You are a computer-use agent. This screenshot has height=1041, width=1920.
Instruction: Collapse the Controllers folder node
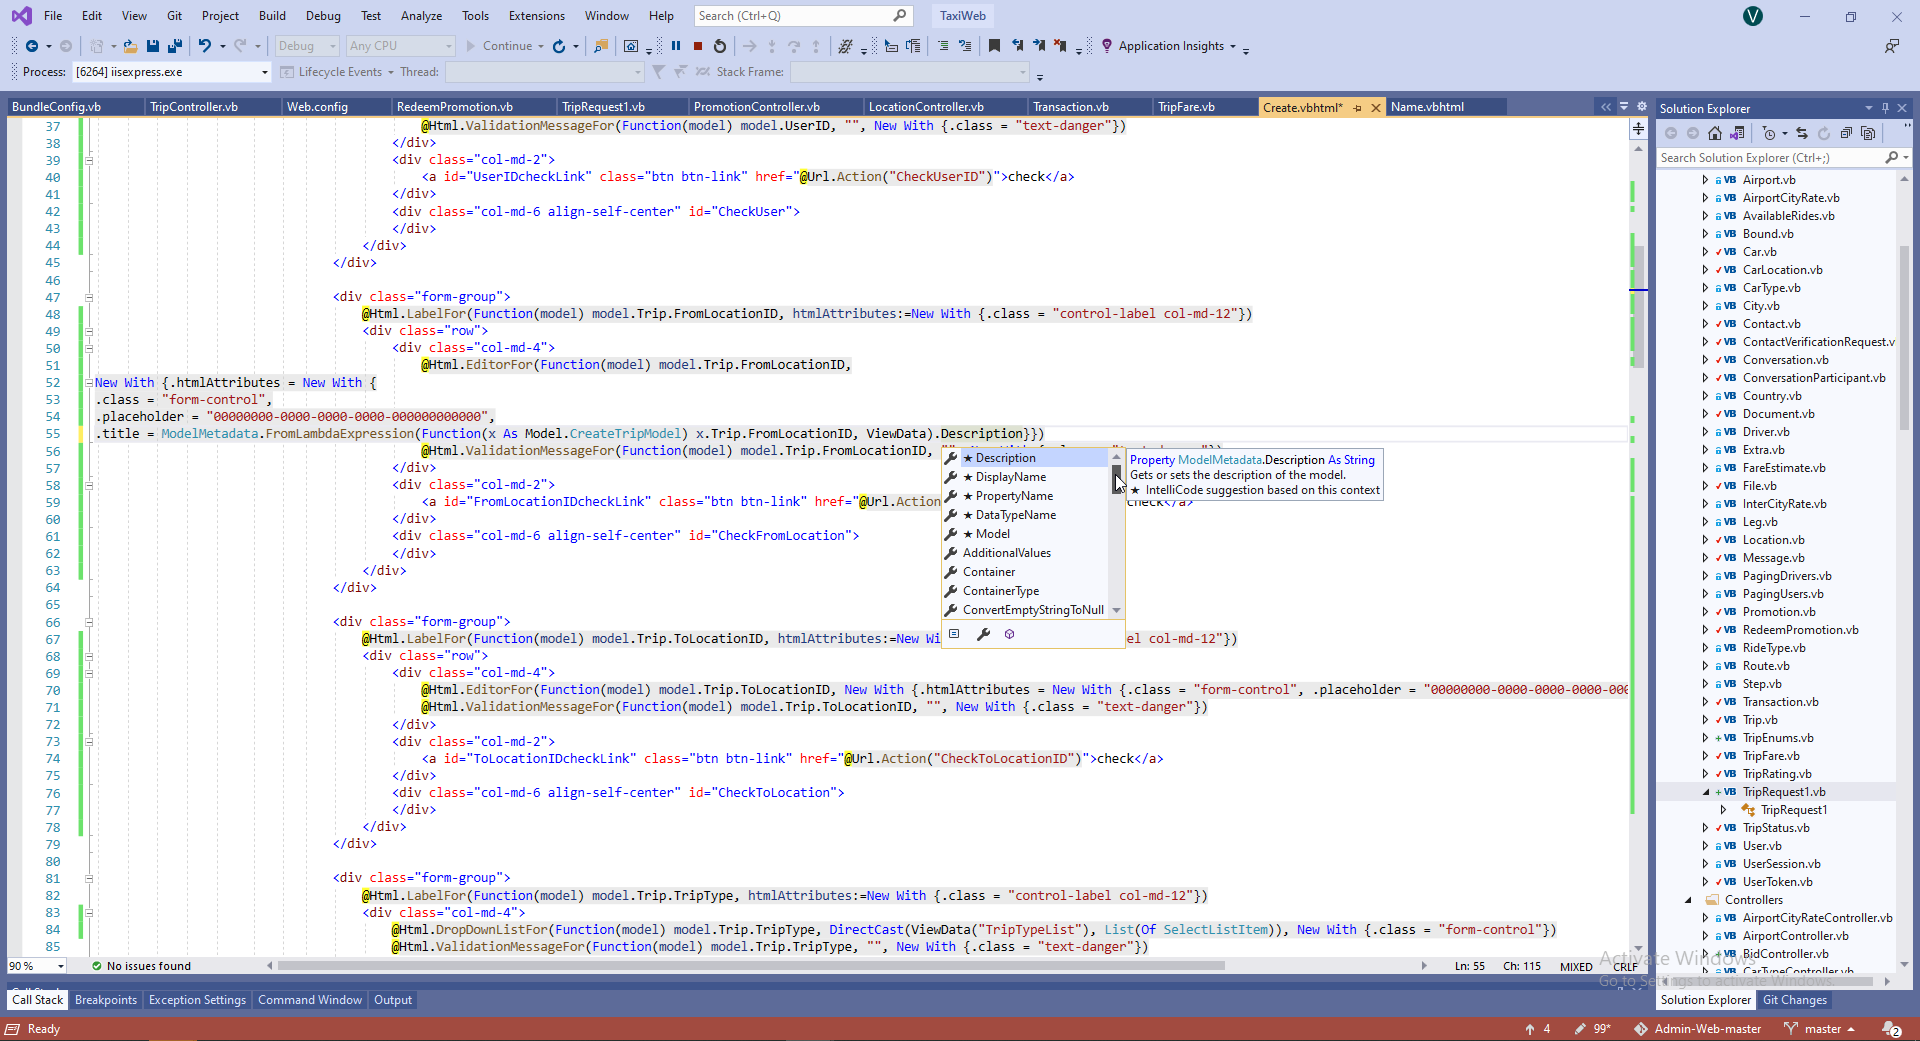1688,900
